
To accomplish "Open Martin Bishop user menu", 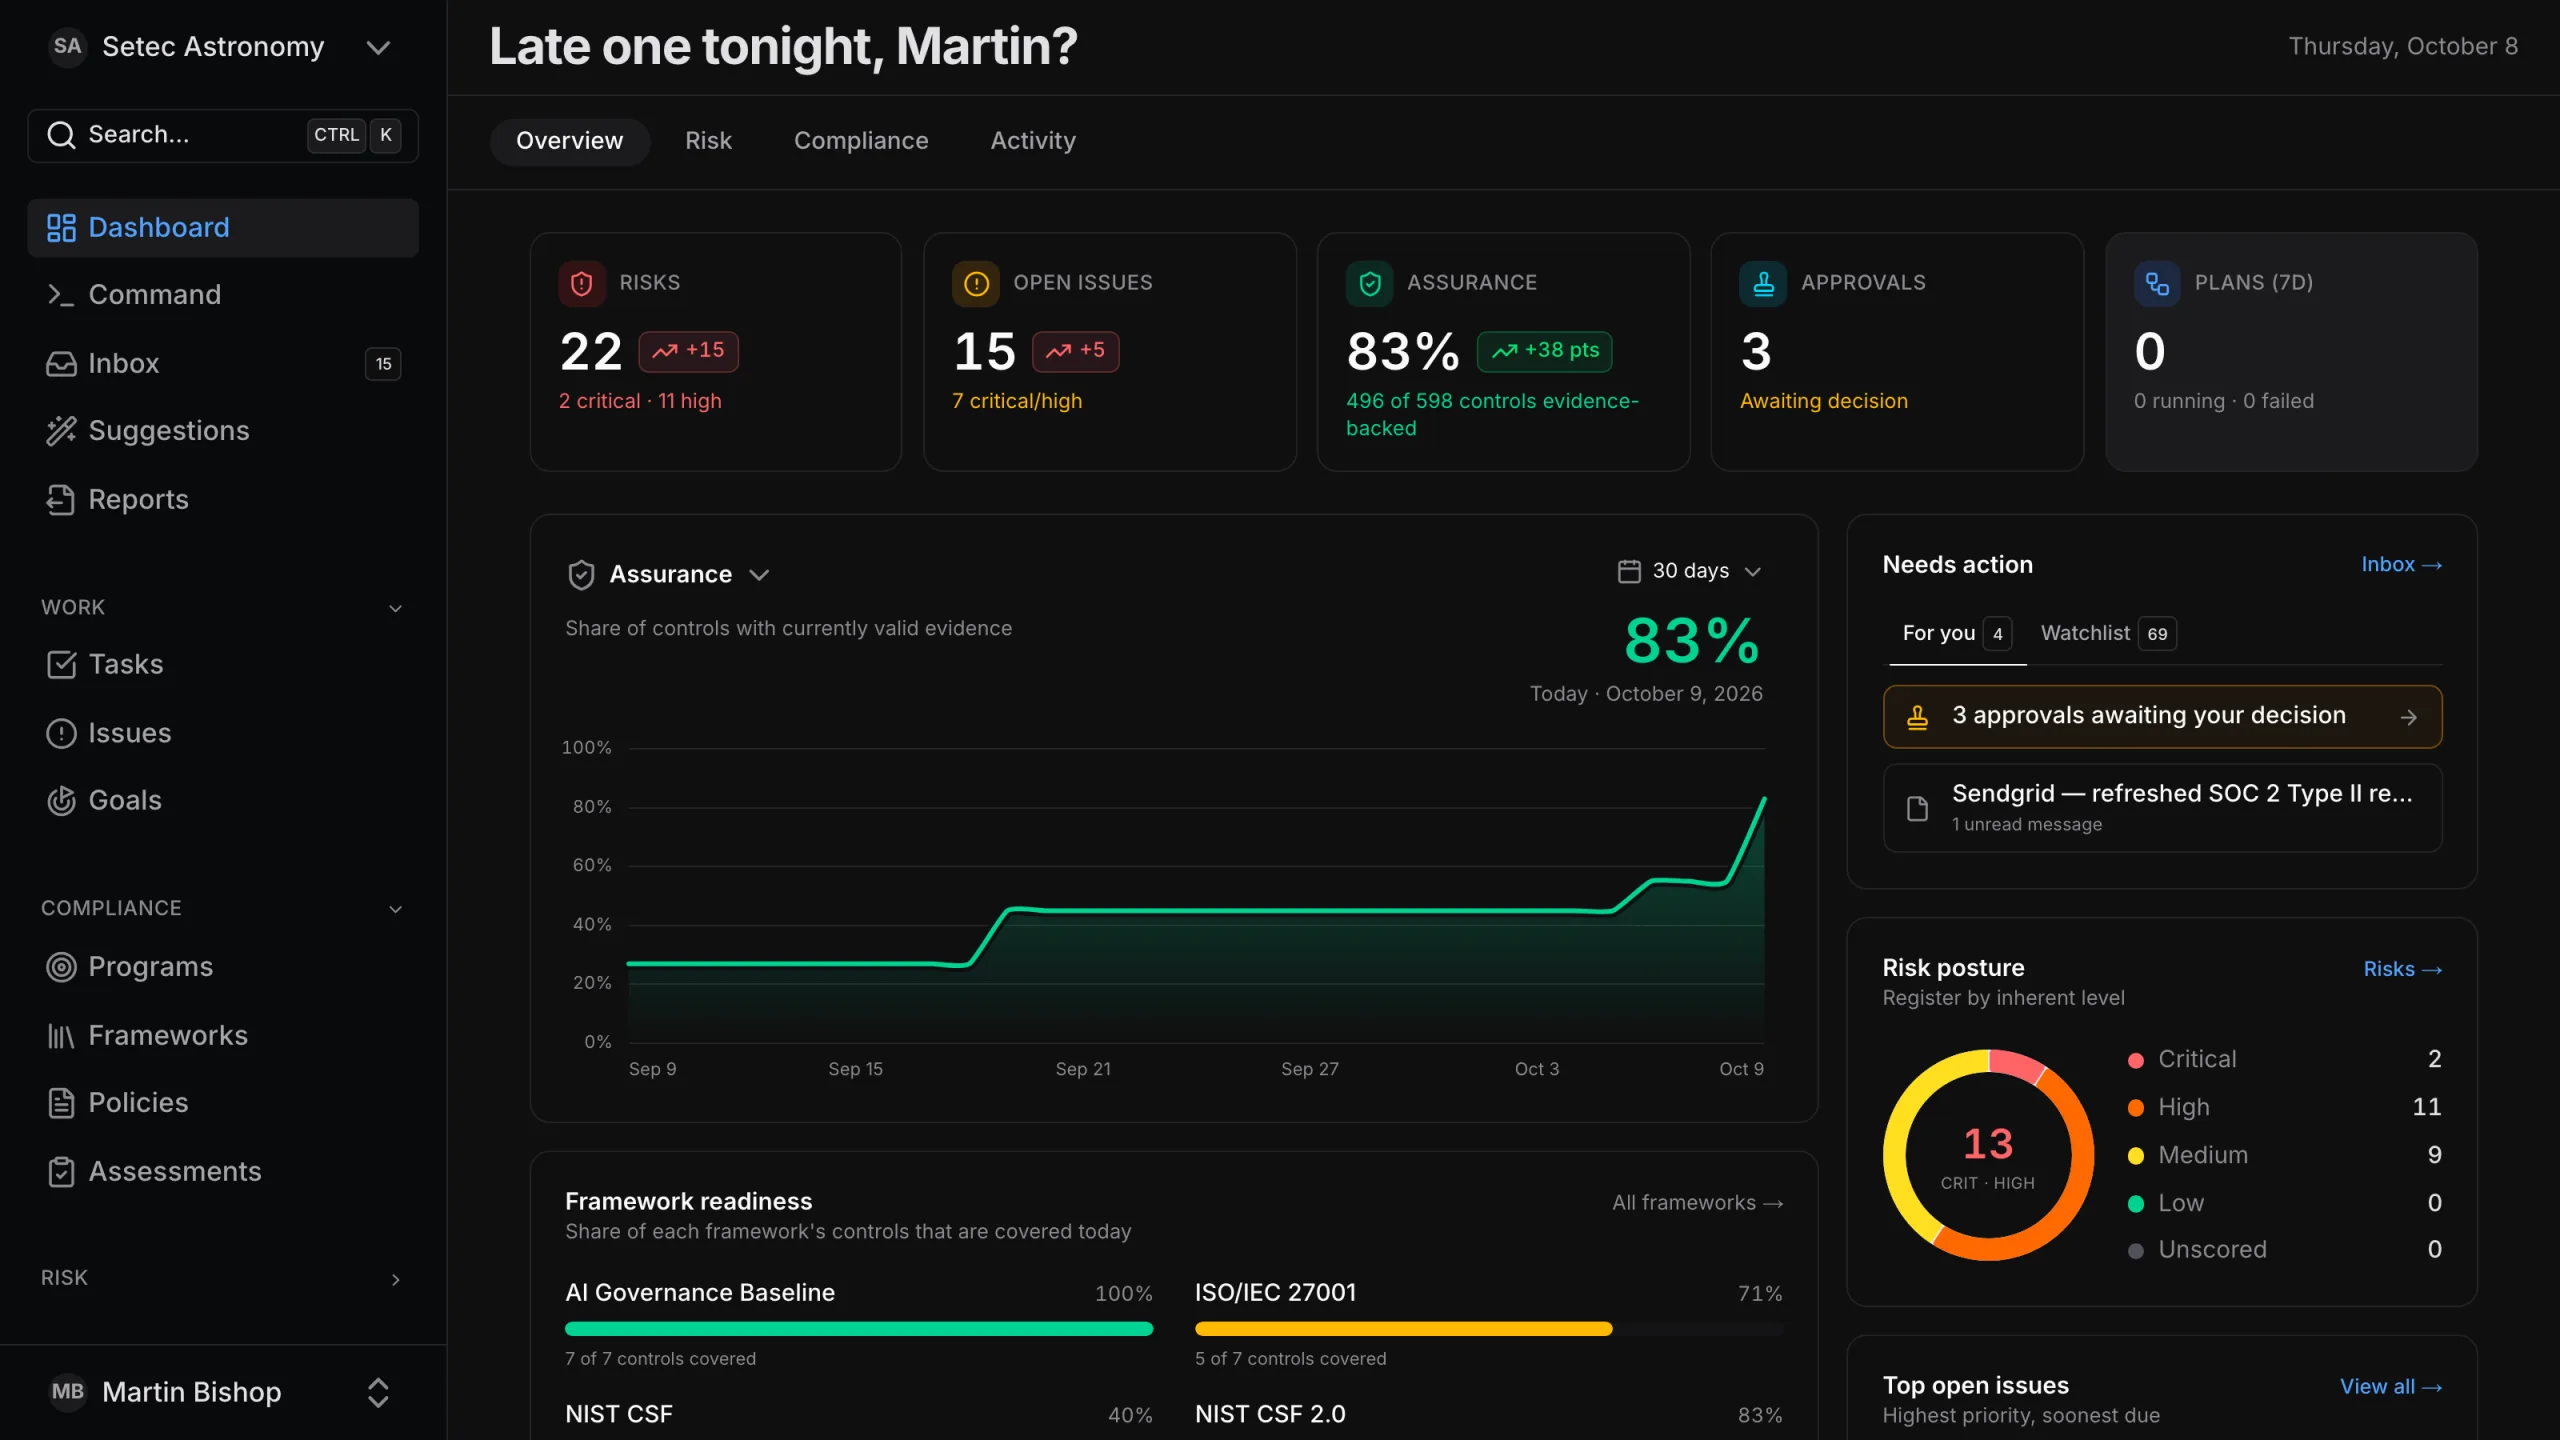I will (x=222, y=1392).
